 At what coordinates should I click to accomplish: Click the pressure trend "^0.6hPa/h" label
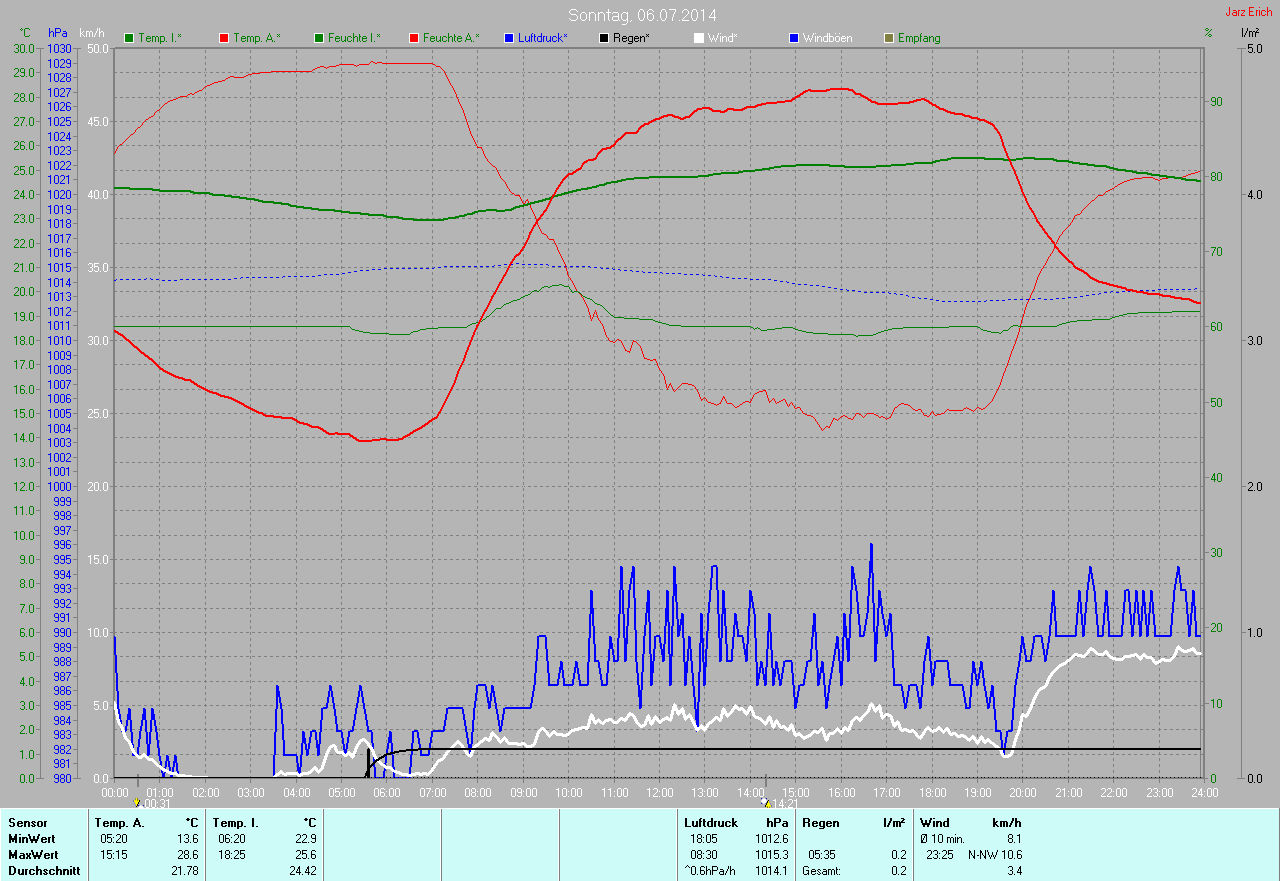pyautogui.click(x=710, y=871)
